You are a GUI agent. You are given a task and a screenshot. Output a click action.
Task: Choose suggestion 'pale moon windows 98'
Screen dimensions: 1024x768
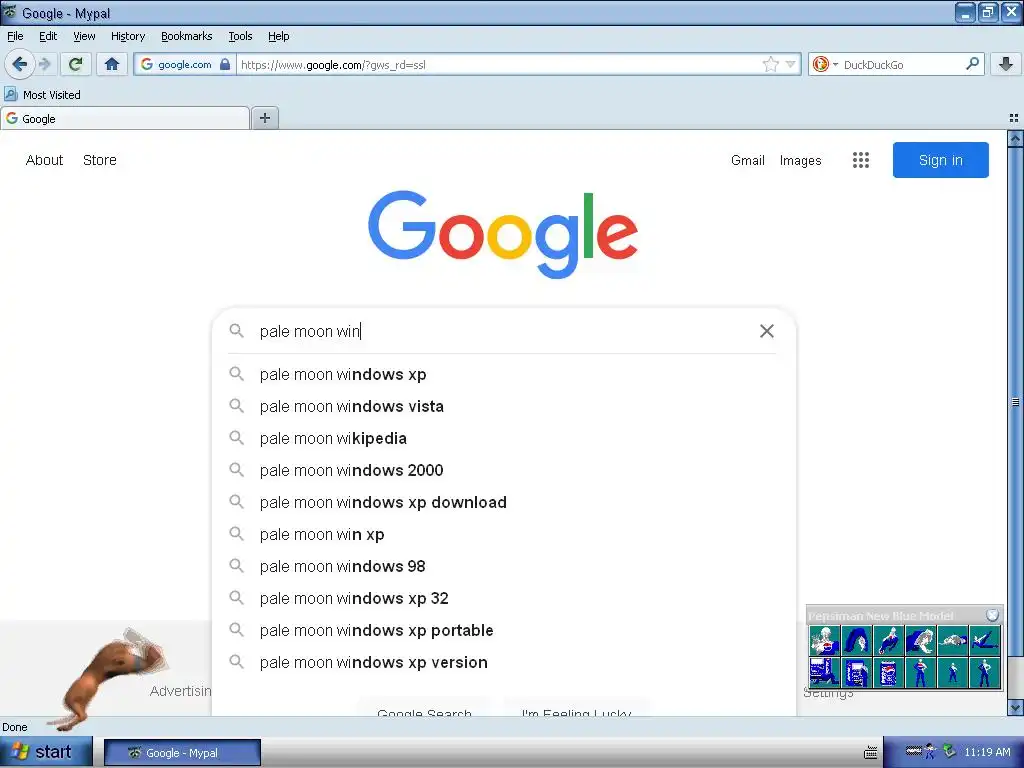[503, 566]
